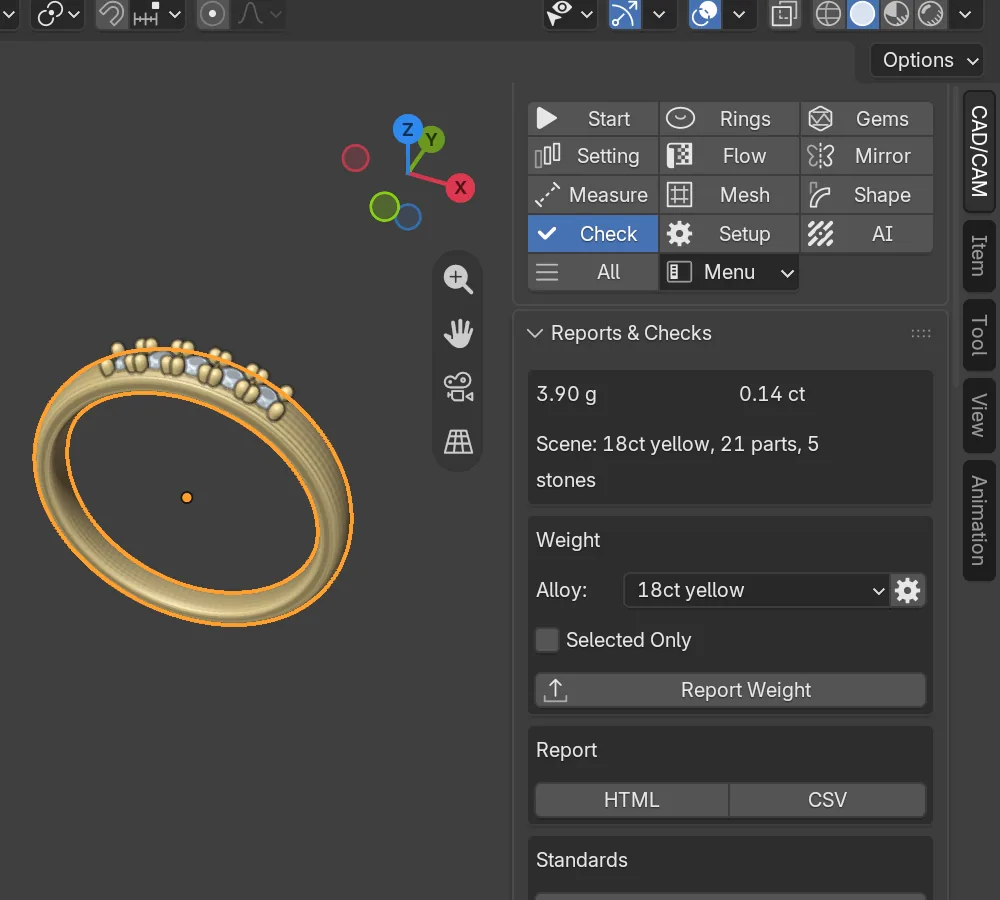1000x900 pixels.
Task: Click the X axis on gizmo
Action: pos(460,188)
